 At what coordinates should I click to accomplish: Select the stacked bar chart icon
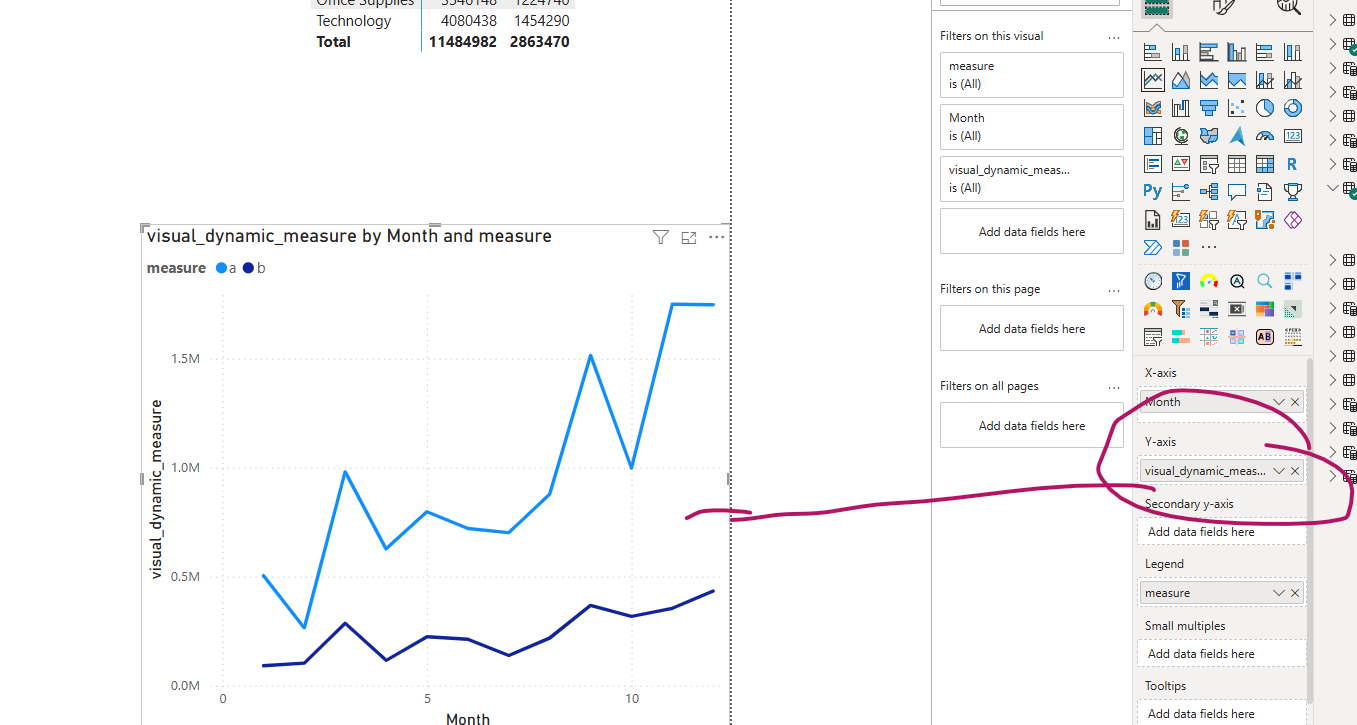coord(1153,52)
